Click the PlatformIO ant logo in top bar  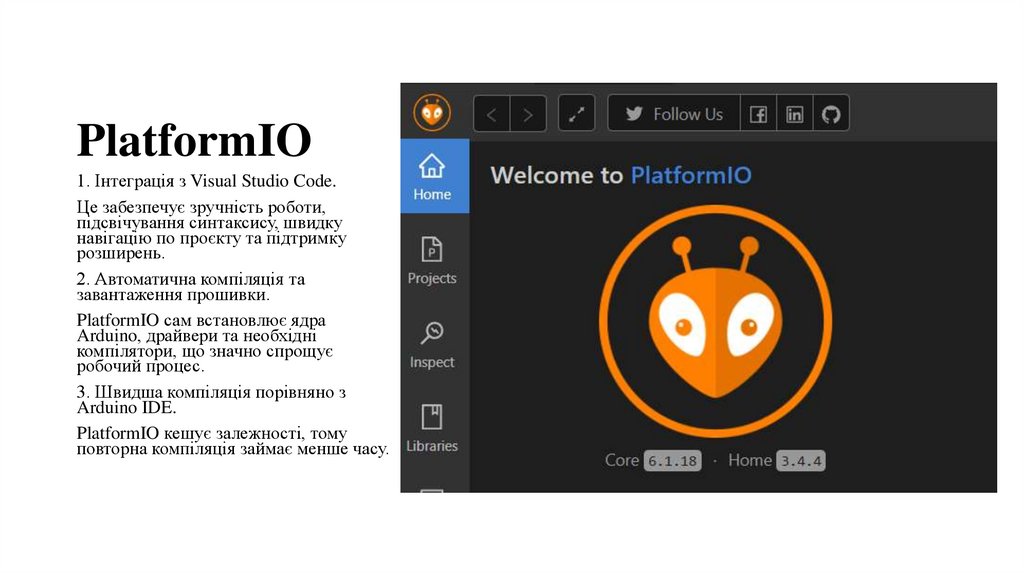pos(432,113)
